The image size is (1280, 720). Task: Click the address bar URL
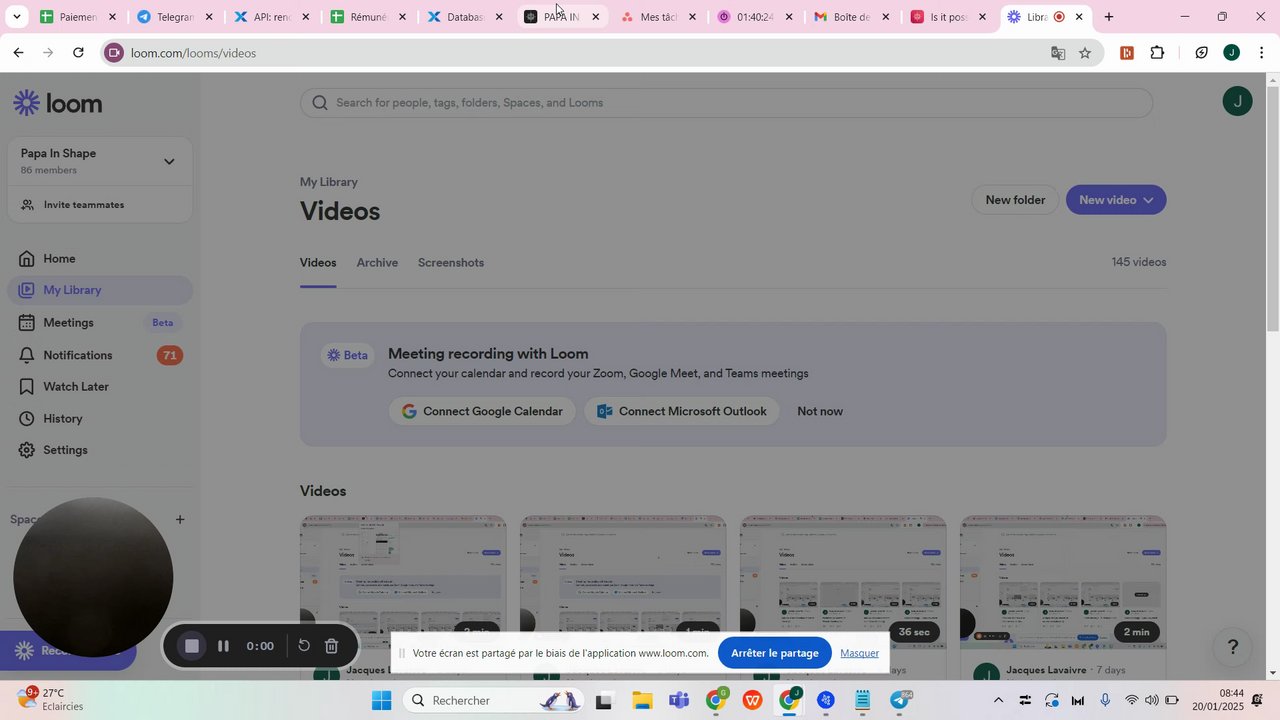coord(193,53)
